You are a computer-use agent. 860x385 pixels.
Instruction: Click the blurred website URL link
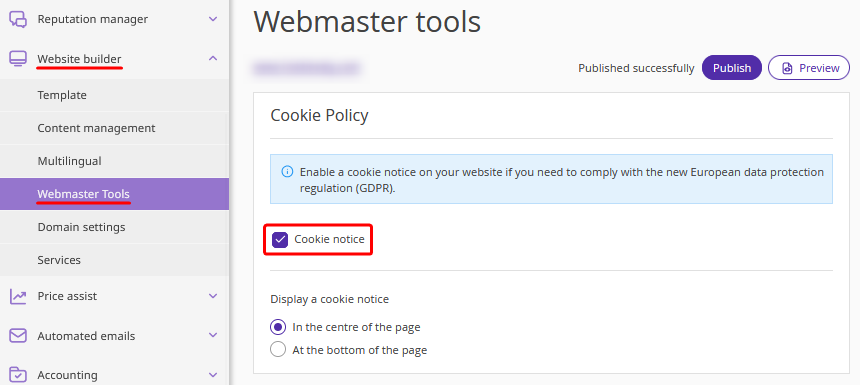tap(306, 69)
